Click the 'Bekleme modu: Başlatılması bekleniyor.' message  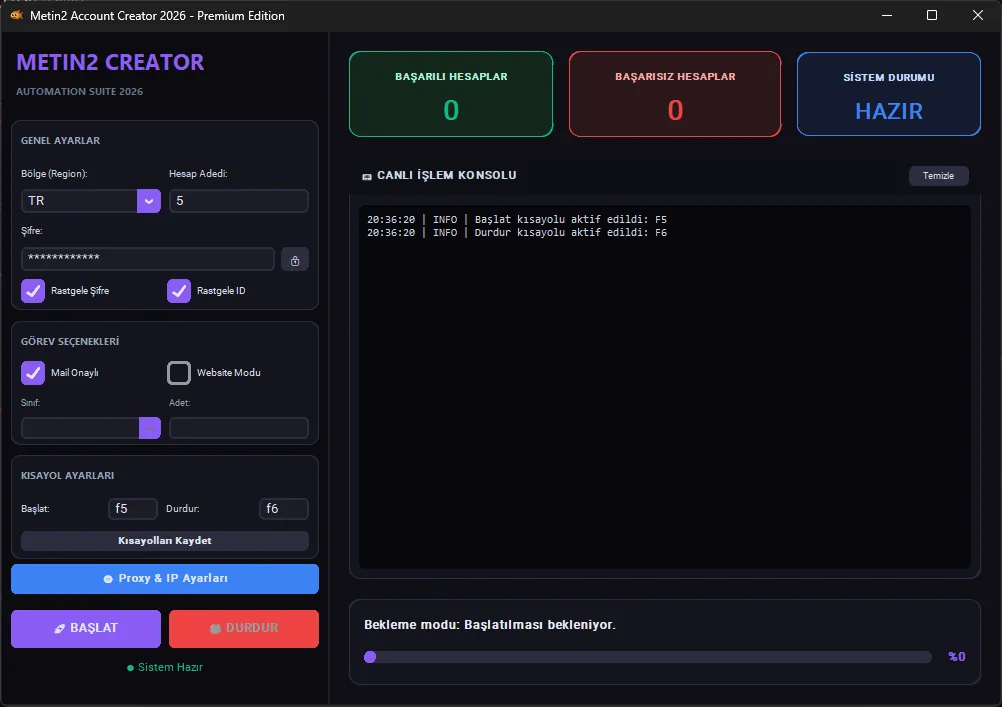tap(490, 625)
